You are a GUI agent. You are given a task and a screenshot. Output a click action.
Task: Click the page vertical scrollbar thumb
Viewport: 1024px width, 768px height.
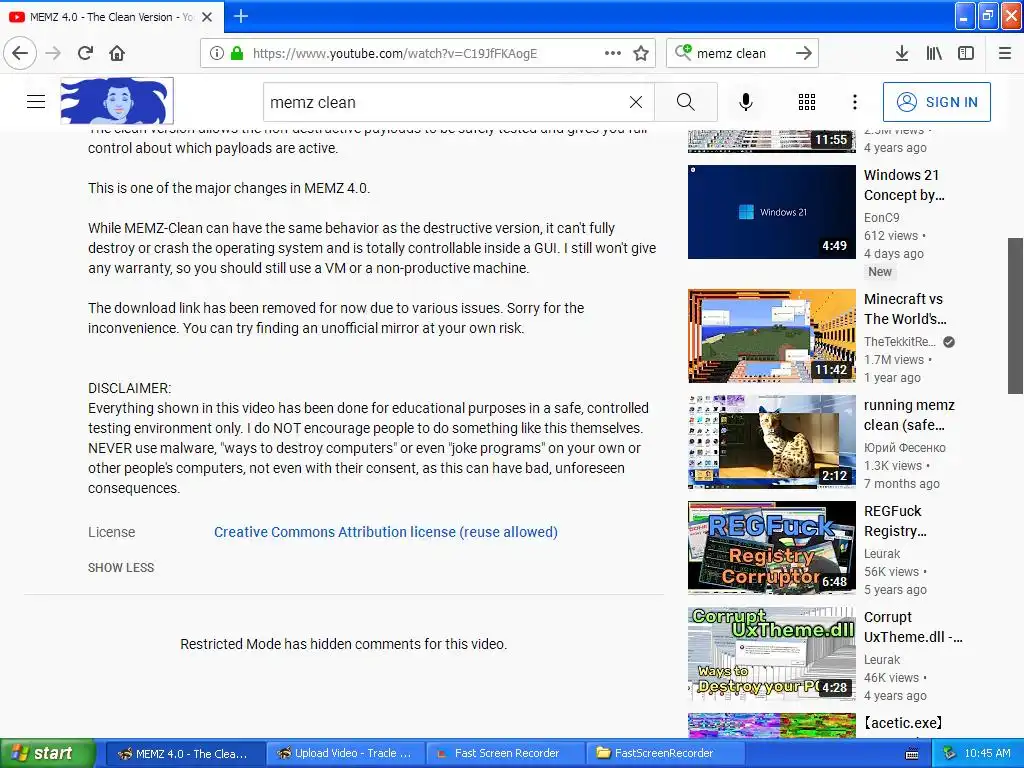tap(1016, 316)
